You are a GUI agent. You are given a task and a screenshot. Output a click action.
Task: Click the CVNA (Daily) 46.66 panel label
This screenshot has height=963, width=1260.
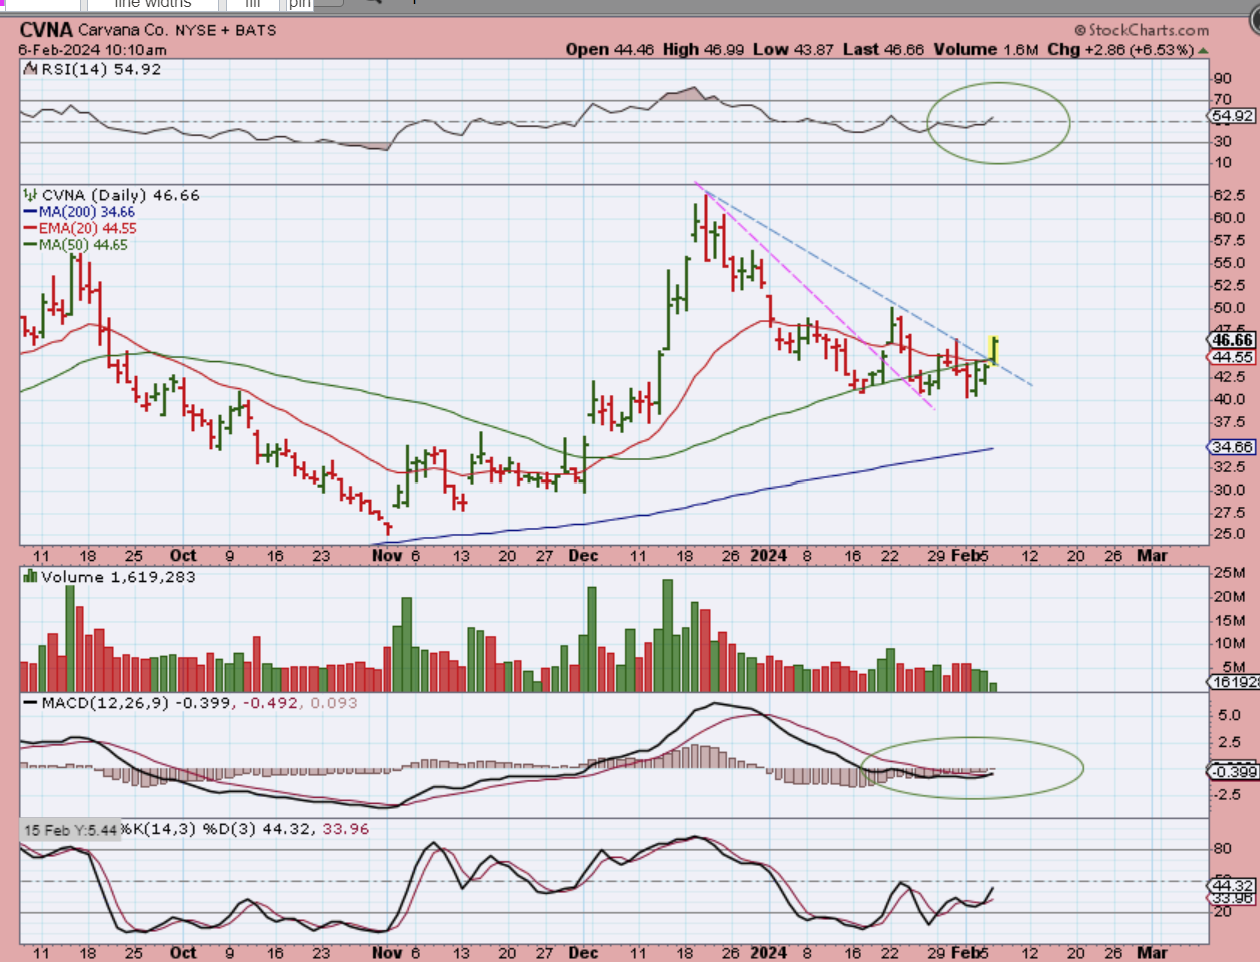(x=120, y=195)
